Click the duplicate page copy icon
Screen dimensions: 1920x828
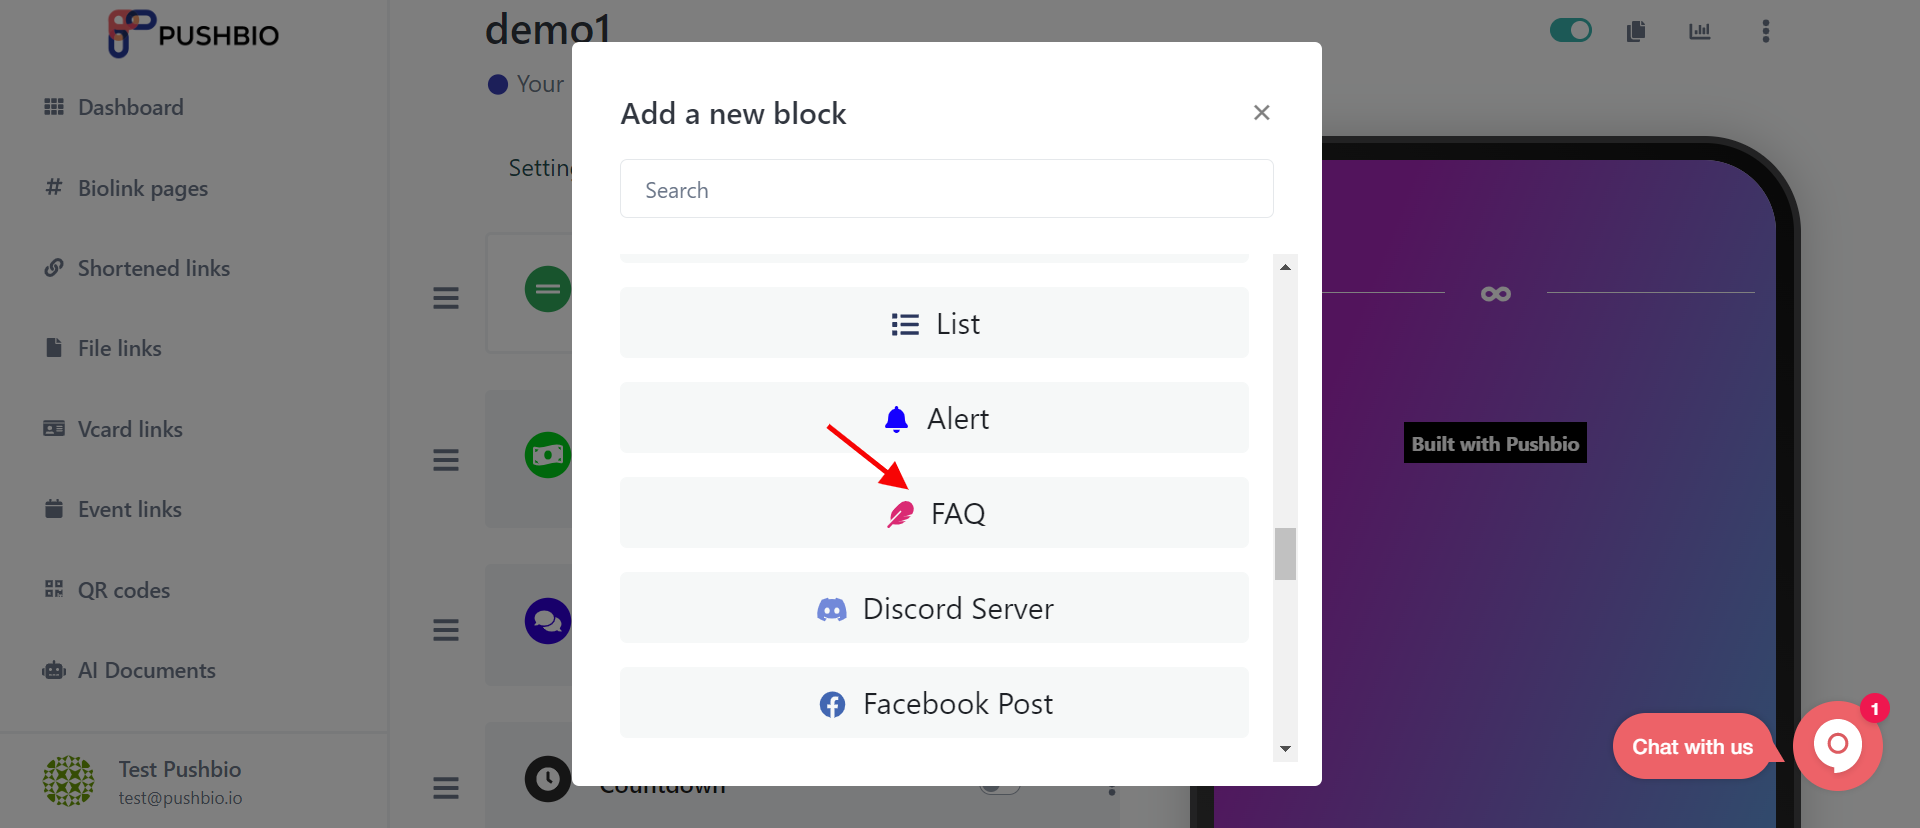pyautogui.click(x=1636, y=31)
